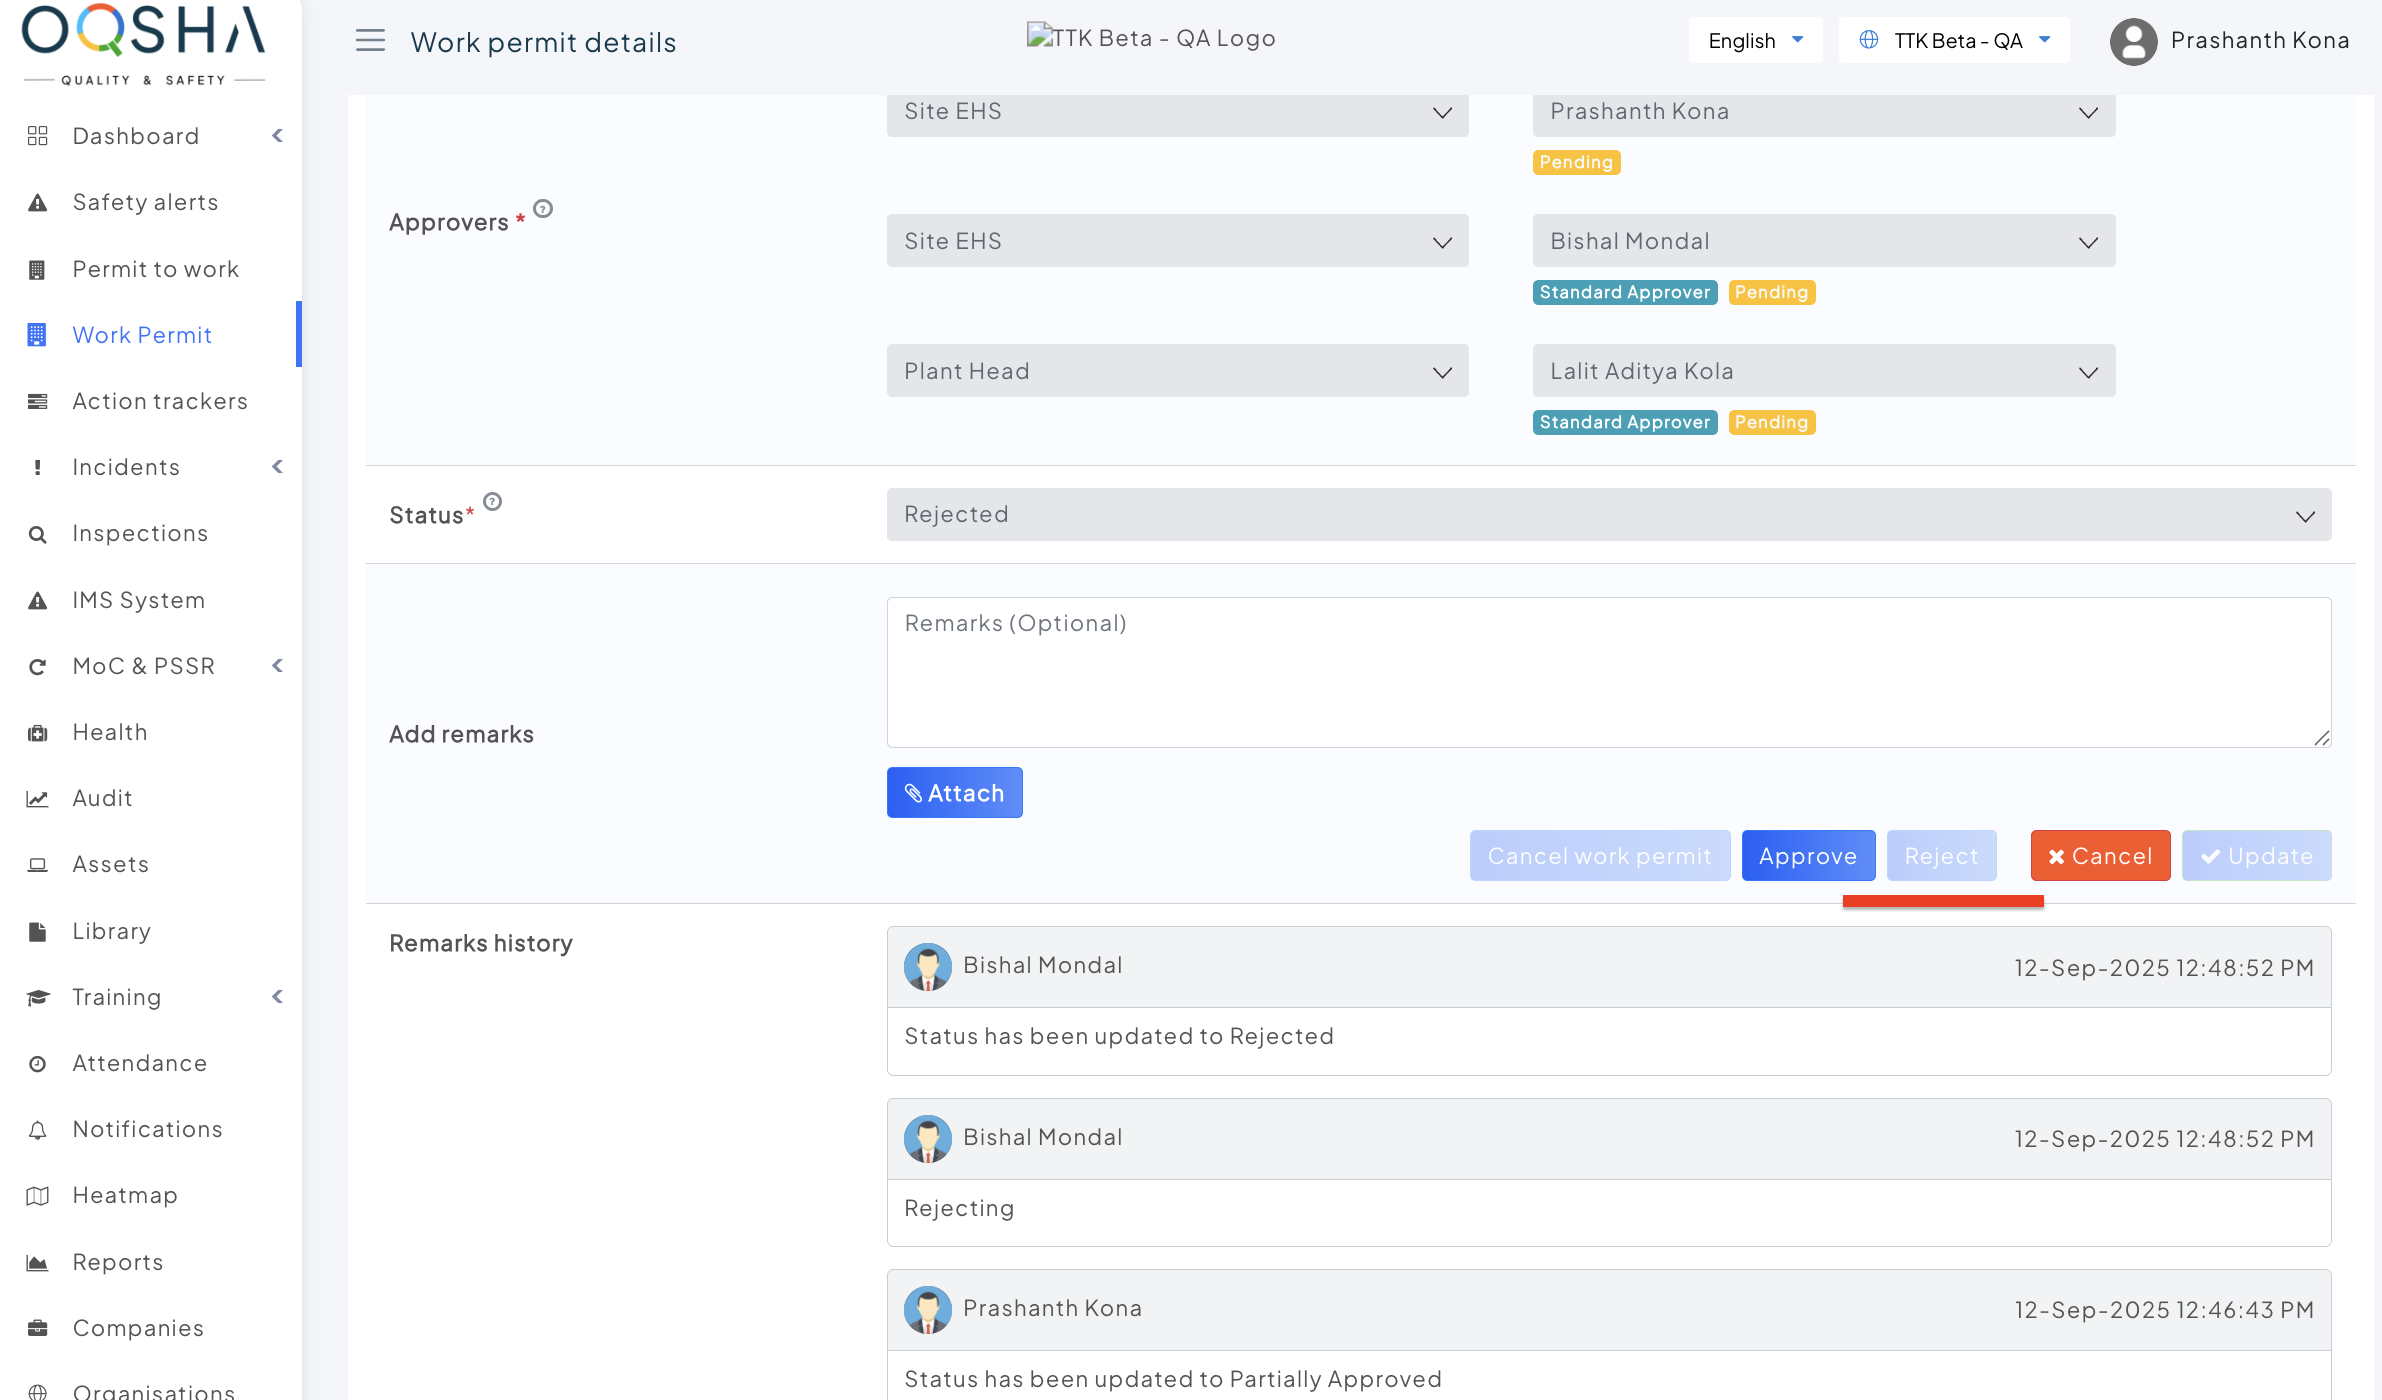Image resolution: width=2382 pixels, height=1400 pixels.
Task: Collapse the Dashboard sidebar chevron
Action: pos(277,136)
